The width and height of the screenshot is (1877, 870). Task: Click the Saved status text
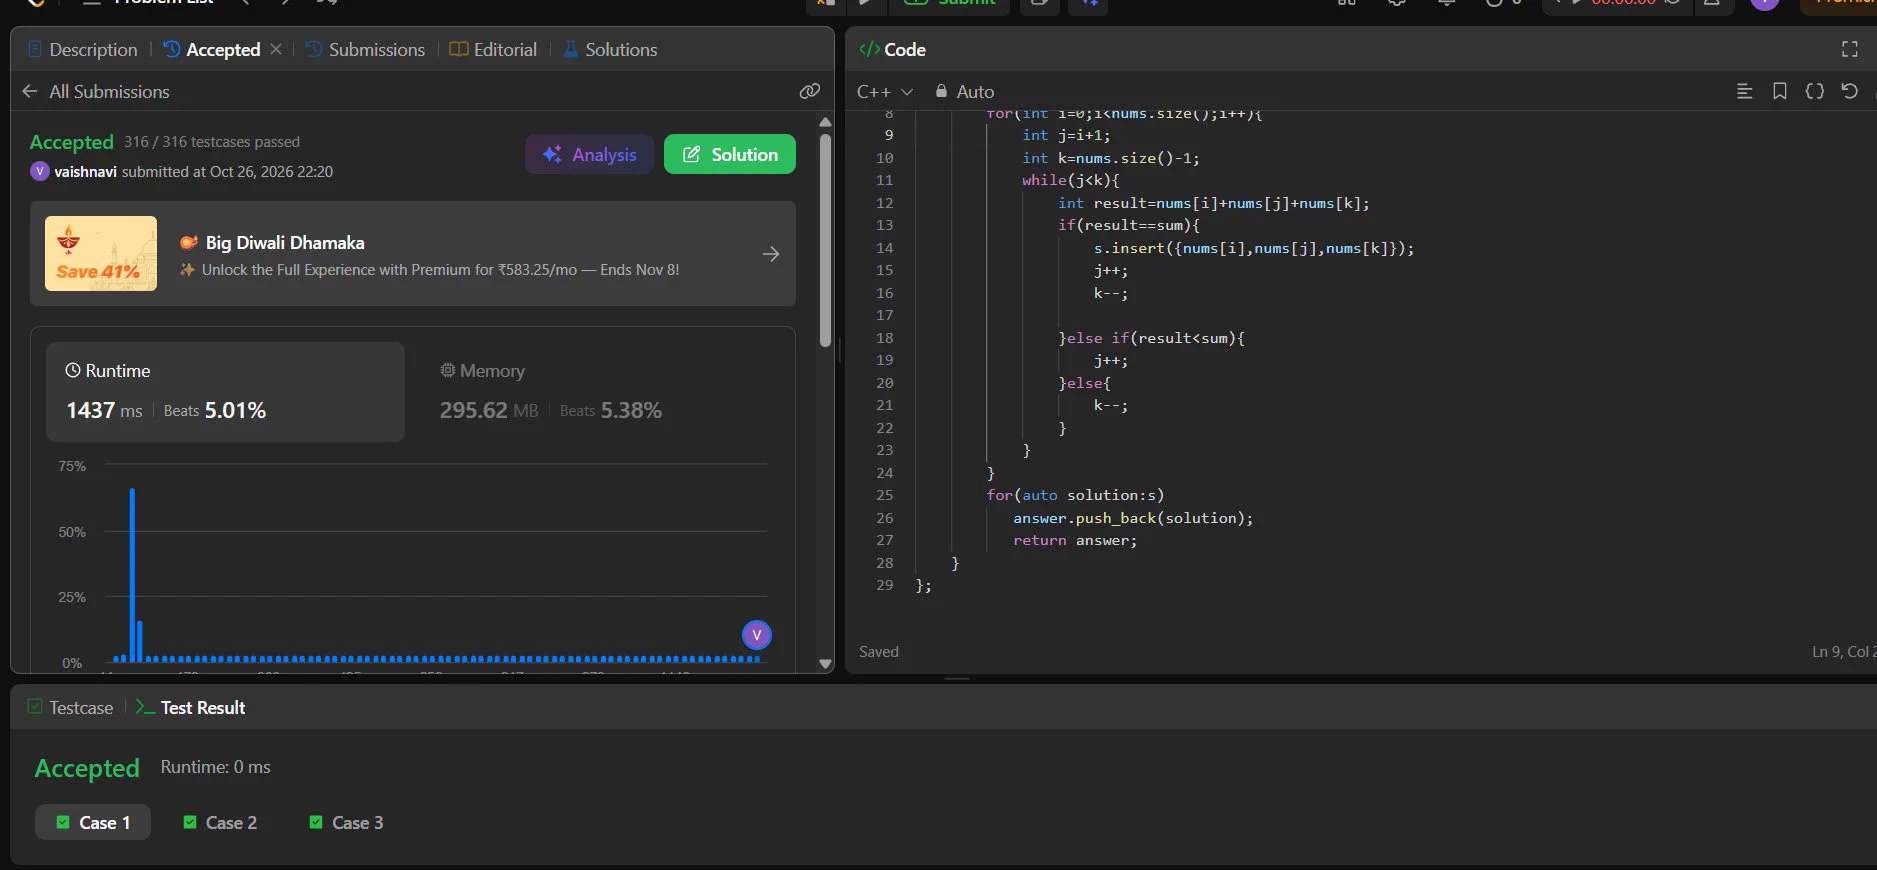[879, 652]
